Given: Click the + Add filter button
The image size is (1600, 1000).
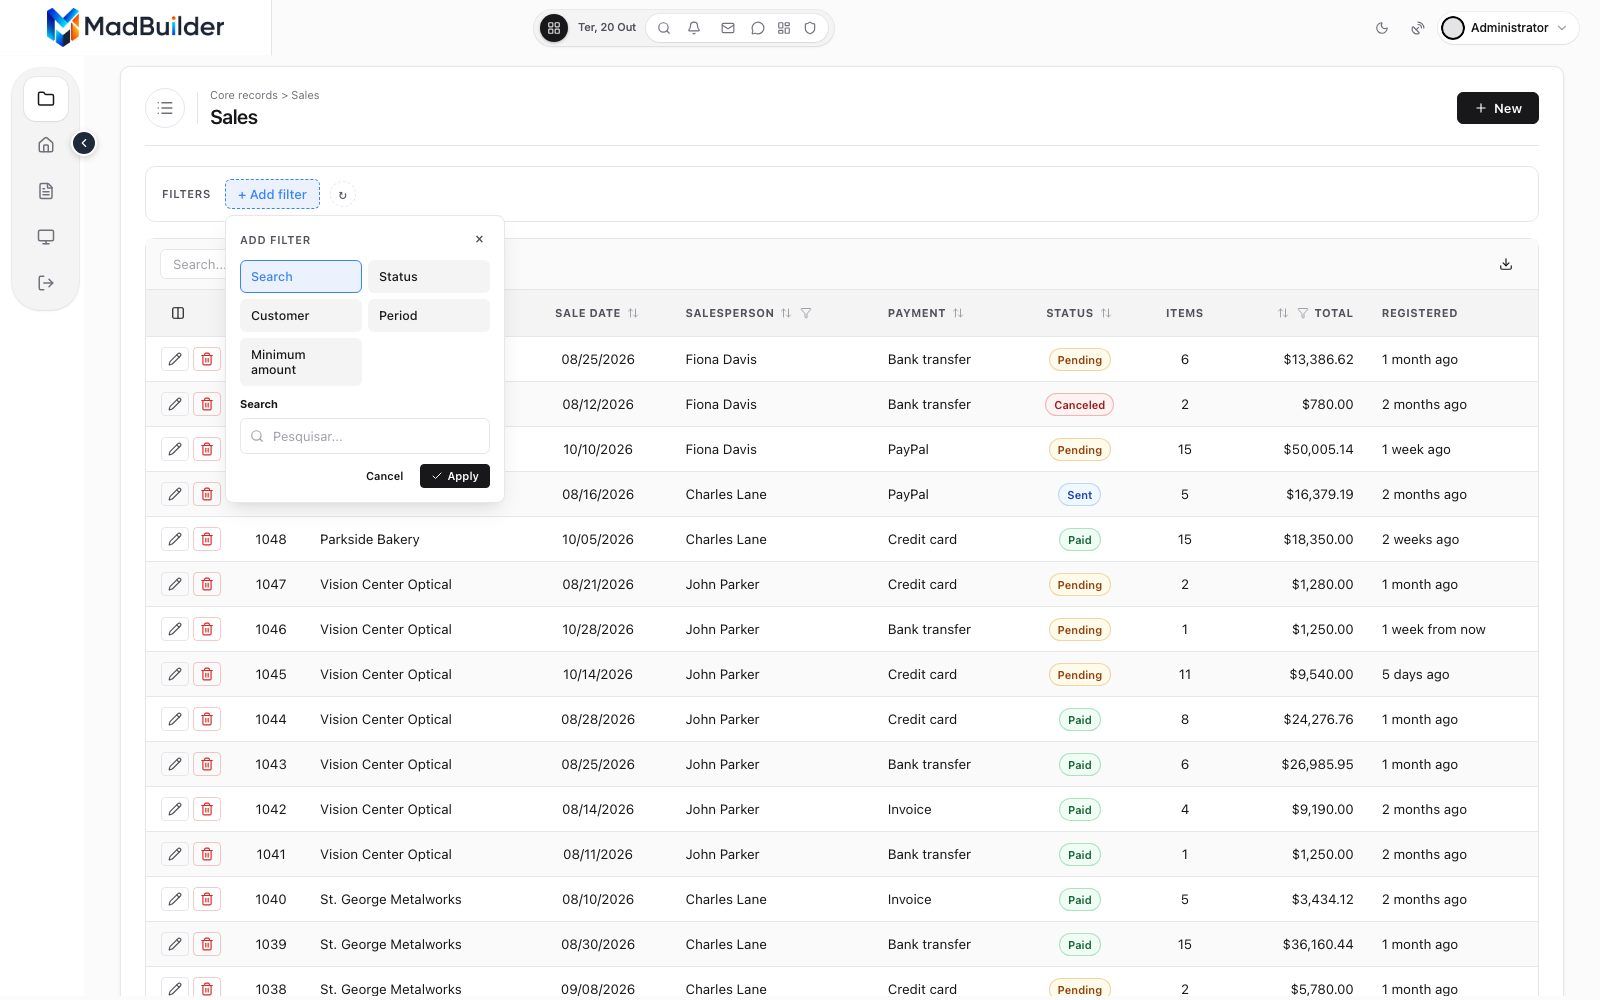Looking at the screenshot, I should [272, 194].
